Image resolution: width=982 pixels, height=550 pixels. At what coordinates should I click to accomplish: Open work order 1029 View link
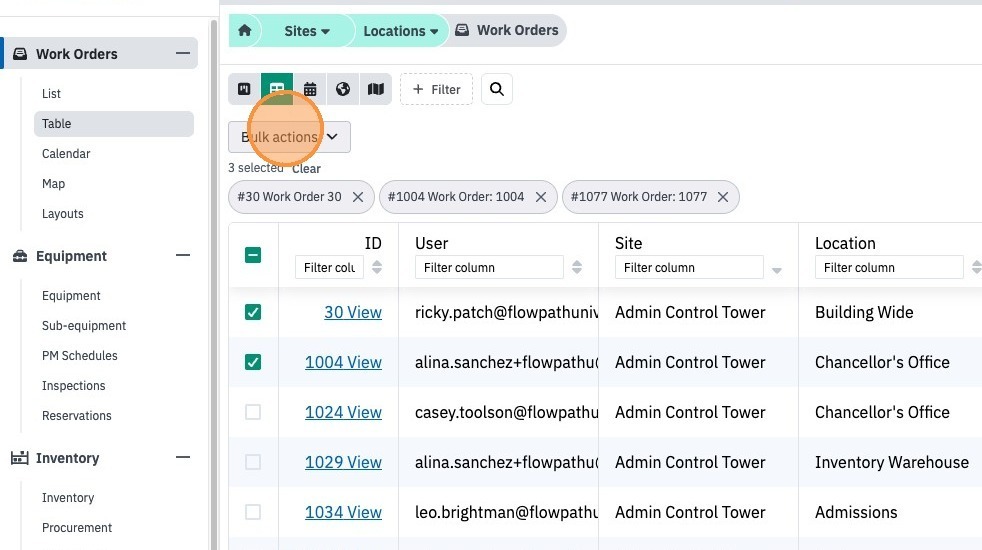coord(343,462)
